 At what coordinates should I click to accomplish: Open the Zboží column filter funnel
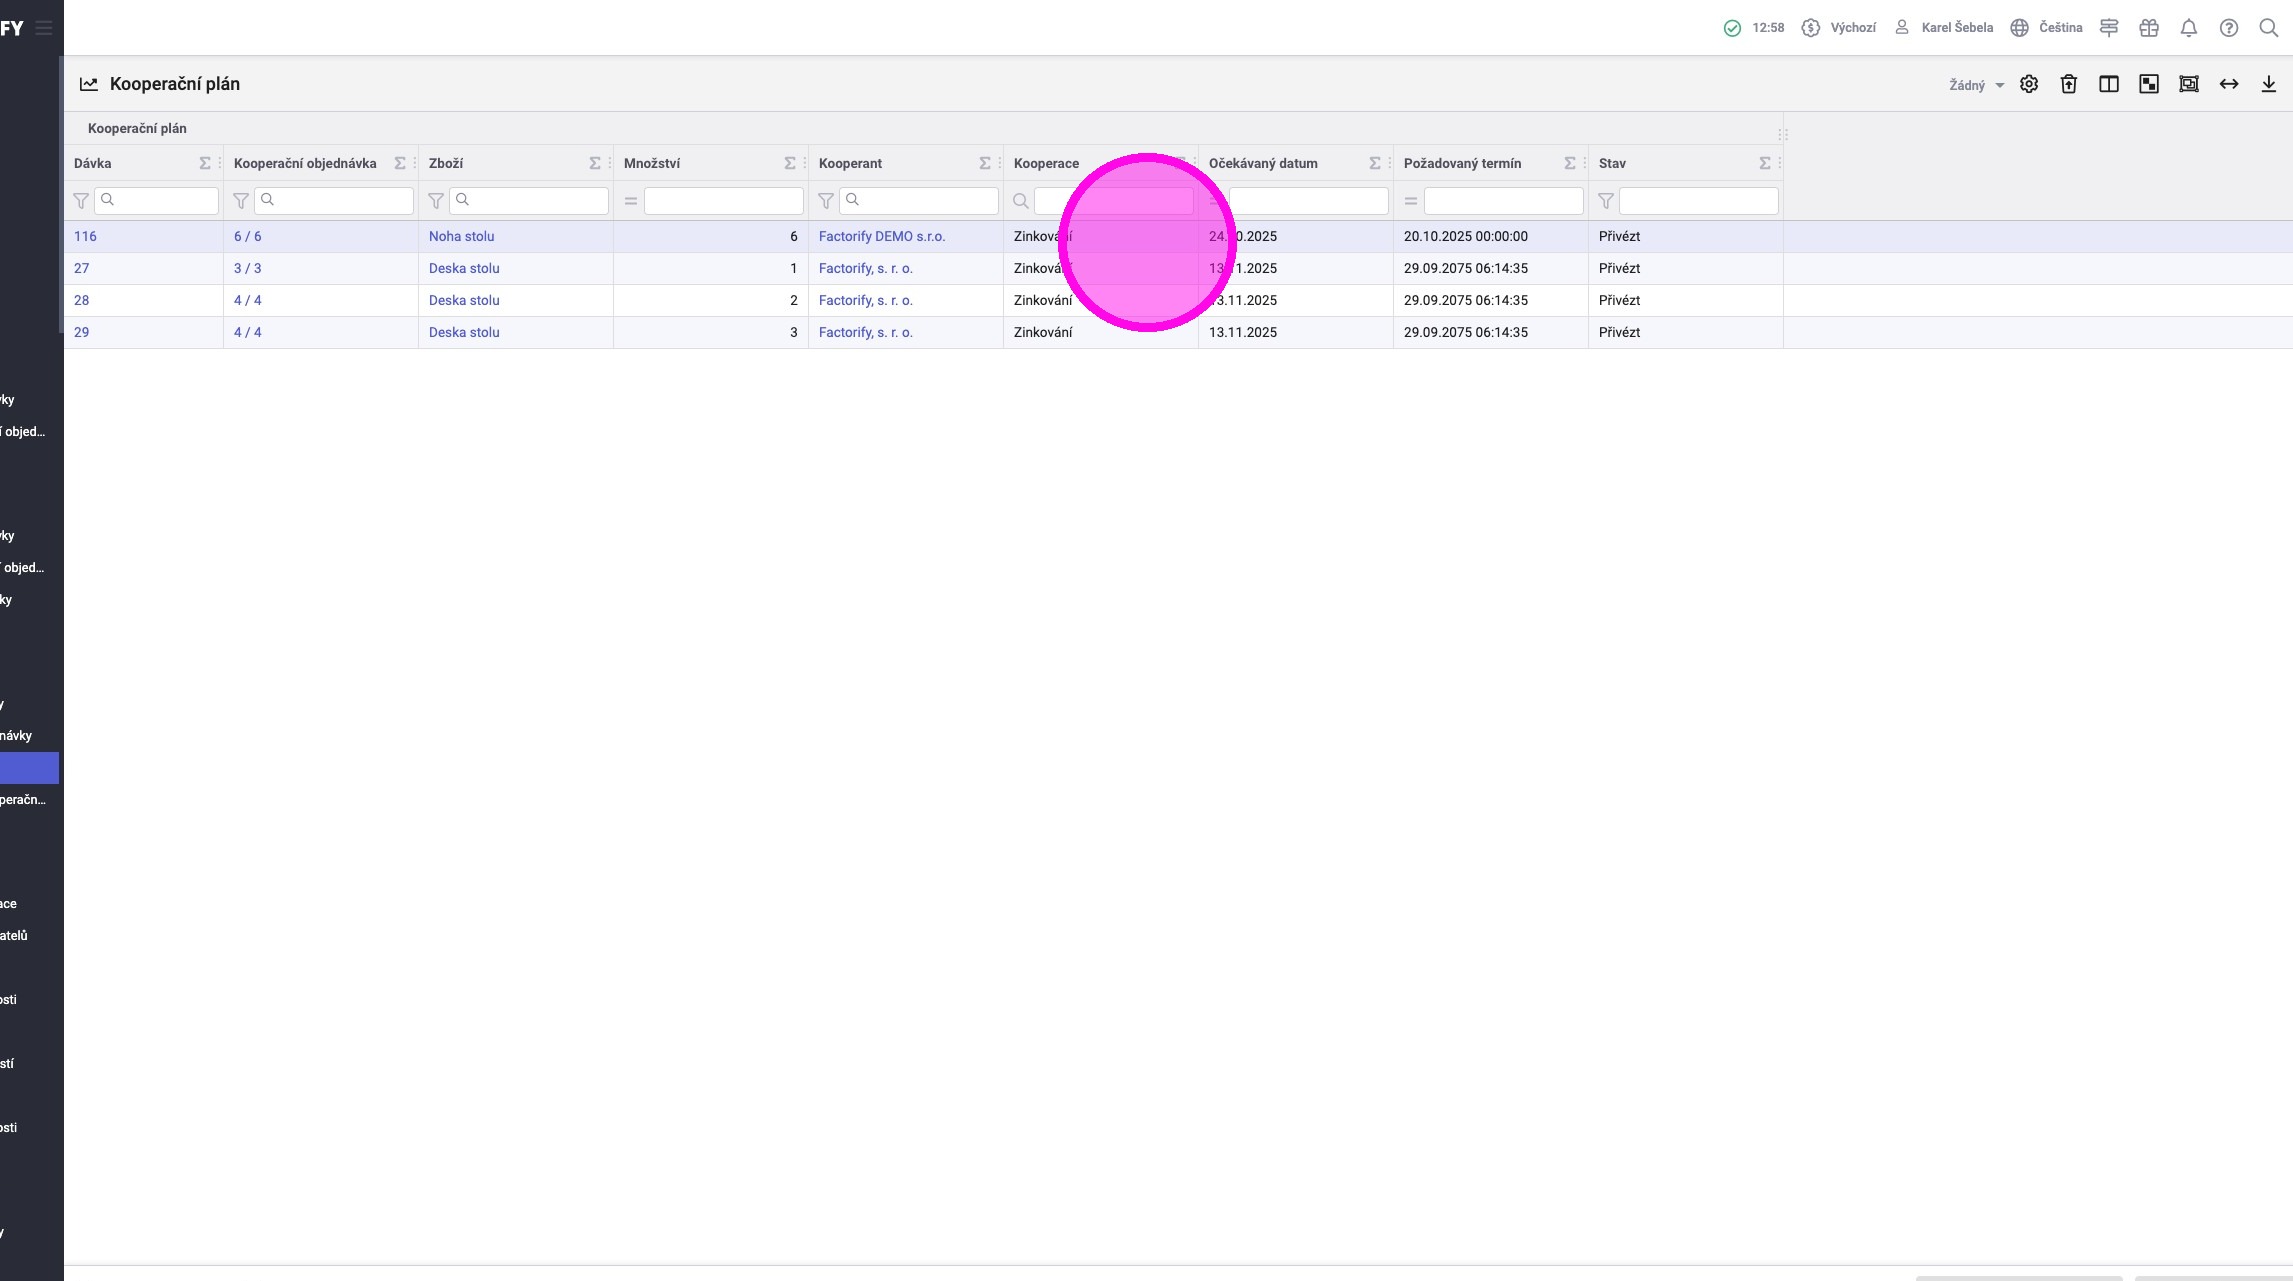coord(436,201)
